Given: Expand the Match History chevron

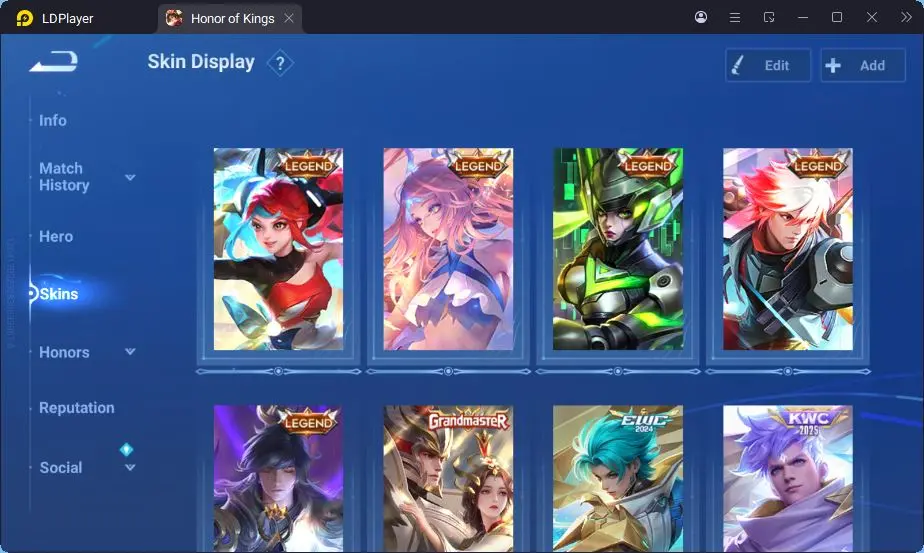Looking at the screenshot, I should click(x=130, y=177).
